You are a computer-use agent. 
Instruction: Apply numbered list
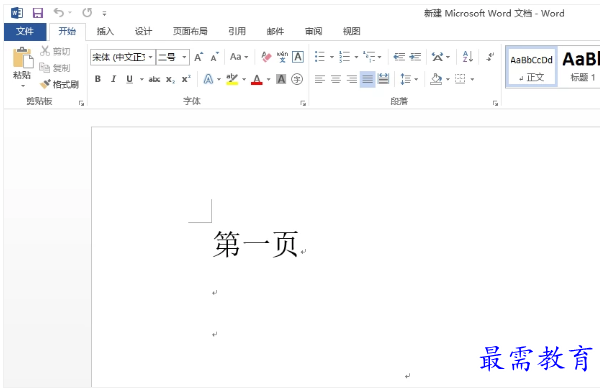pos(344,57)
